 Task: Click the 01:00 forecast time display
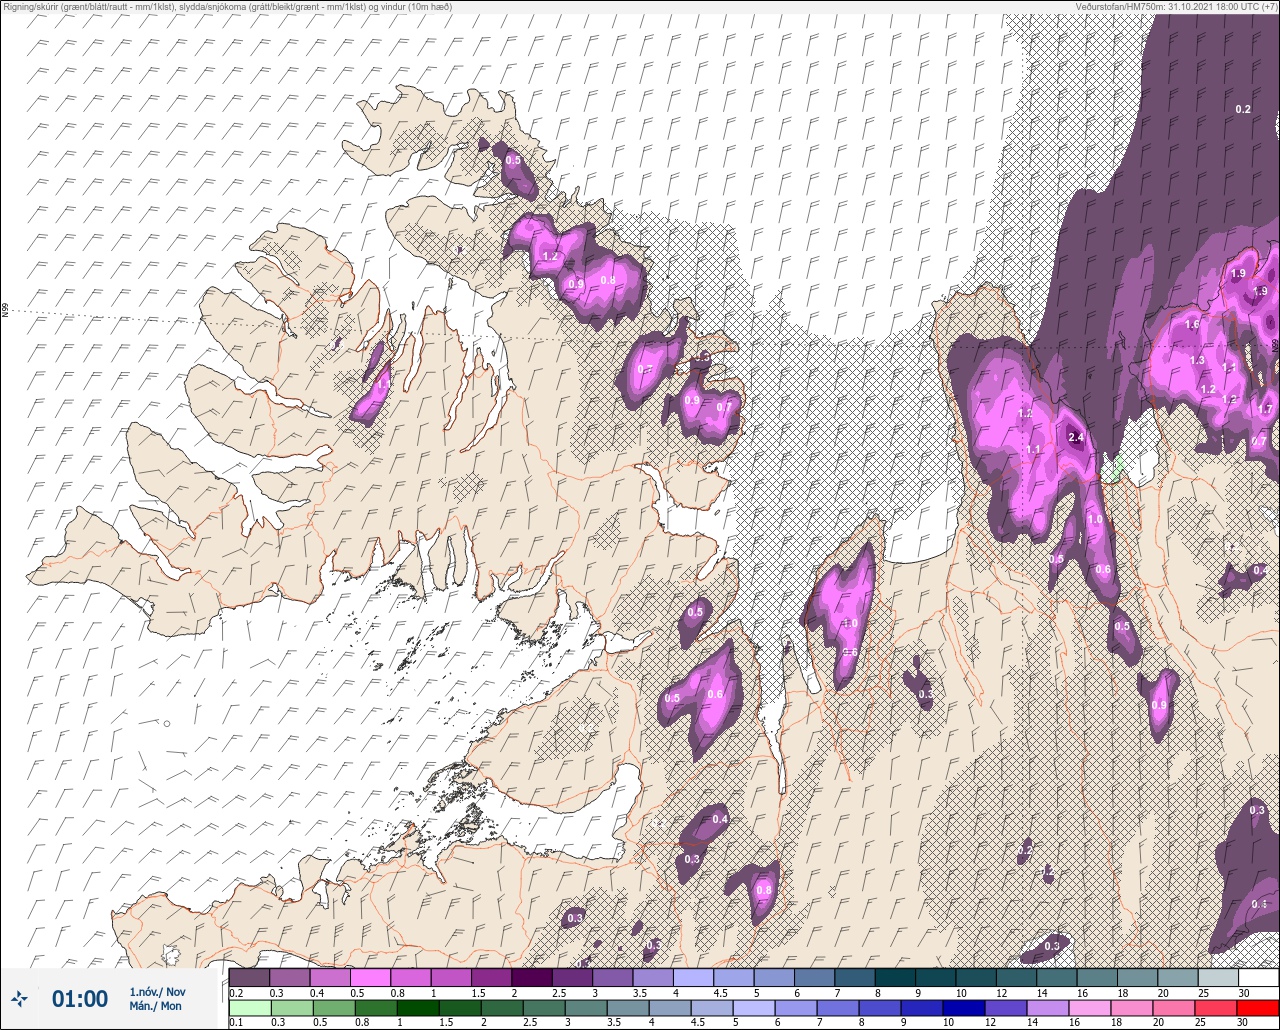pos(80,998)
